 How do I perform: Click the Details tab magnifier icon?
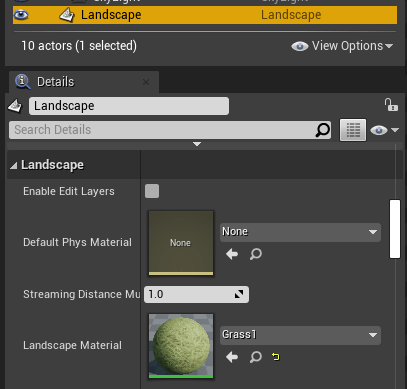[23, 82]
